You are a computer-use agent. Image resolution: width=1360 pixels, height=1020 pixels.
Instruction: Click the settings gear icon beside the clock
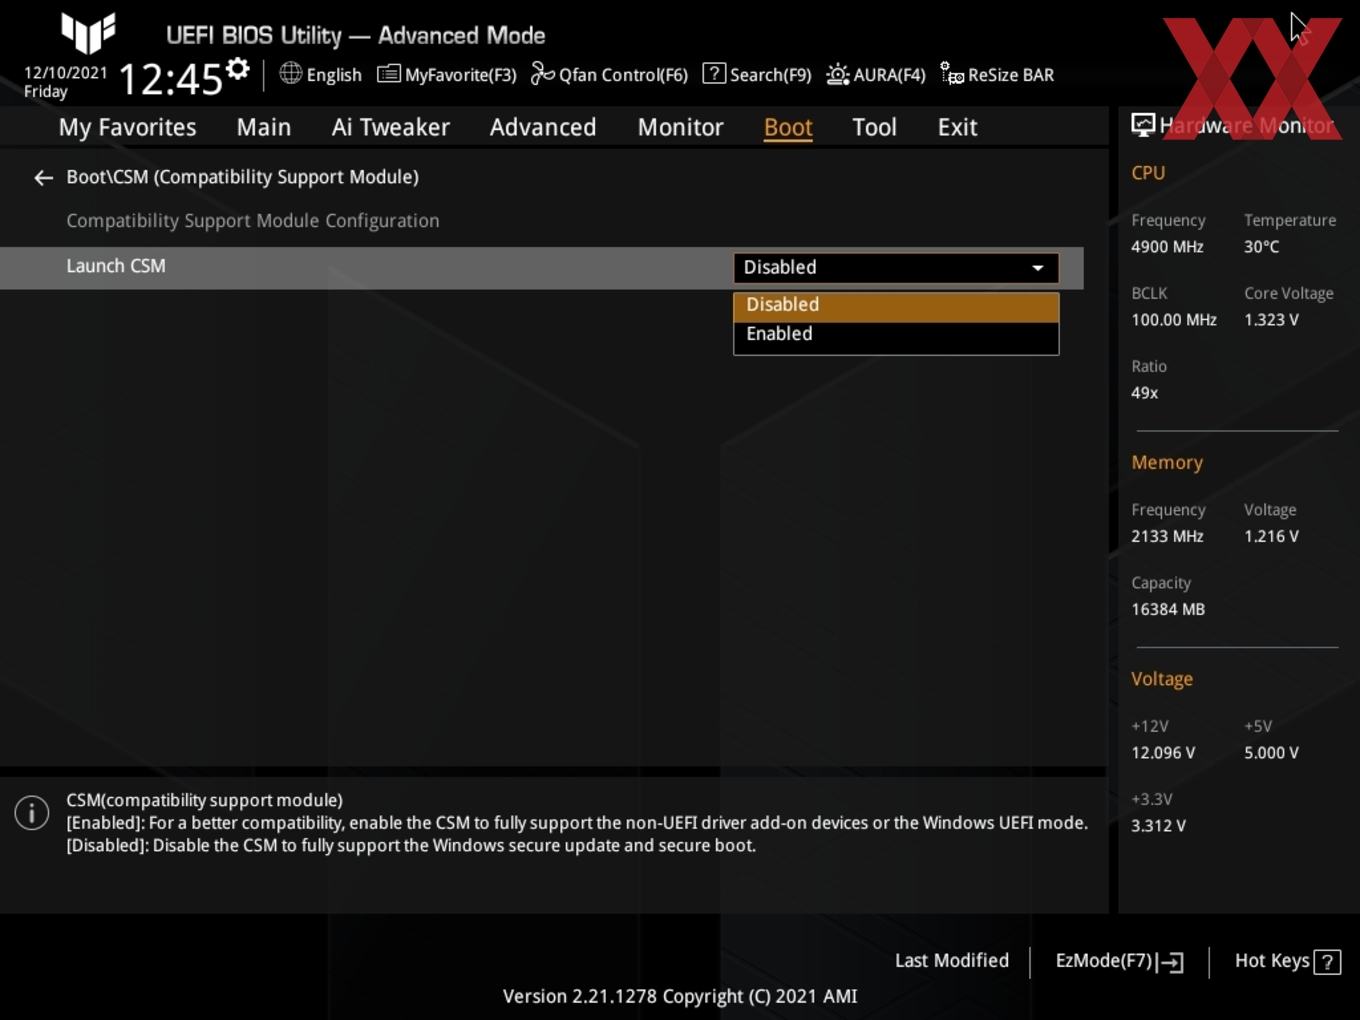click(x=237, y=68)
